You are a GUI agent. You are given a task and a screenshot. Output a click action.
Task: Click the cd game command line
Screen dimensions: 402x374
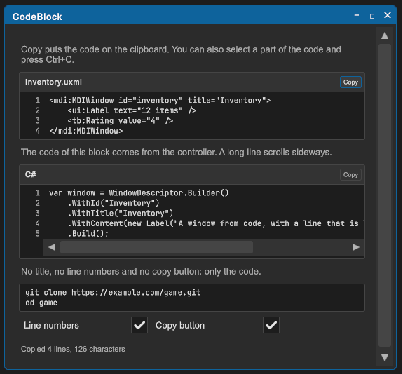41,303
